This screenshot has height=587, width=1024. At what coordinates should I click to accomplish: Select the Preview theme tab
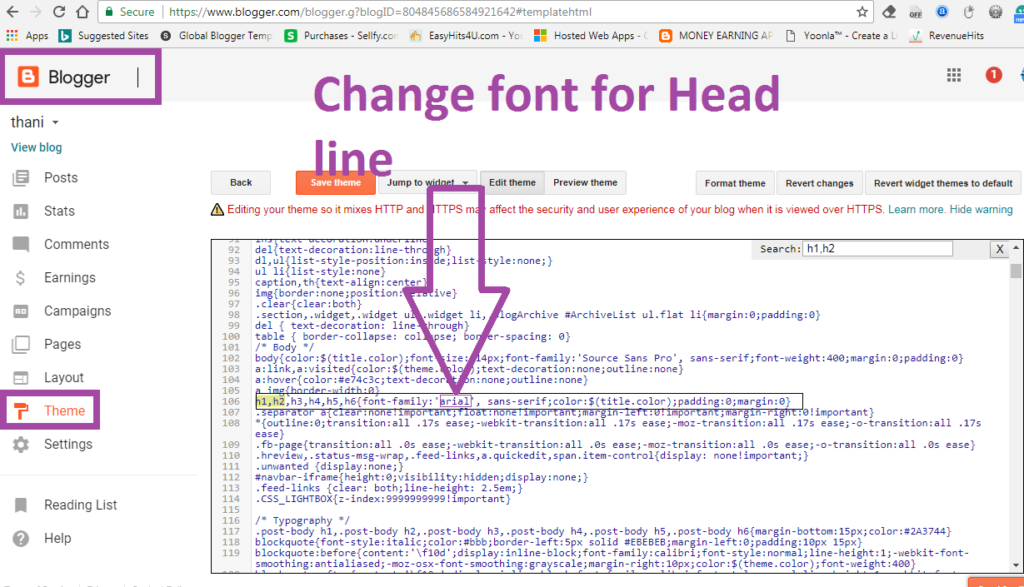(585, 183)
